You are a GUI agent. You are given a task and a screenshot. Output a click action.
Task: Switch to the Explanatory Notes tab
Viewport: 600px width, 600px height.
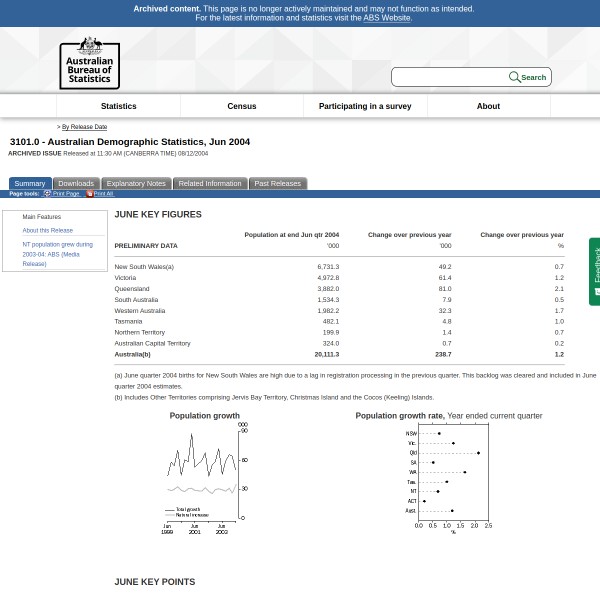point(136,183)
